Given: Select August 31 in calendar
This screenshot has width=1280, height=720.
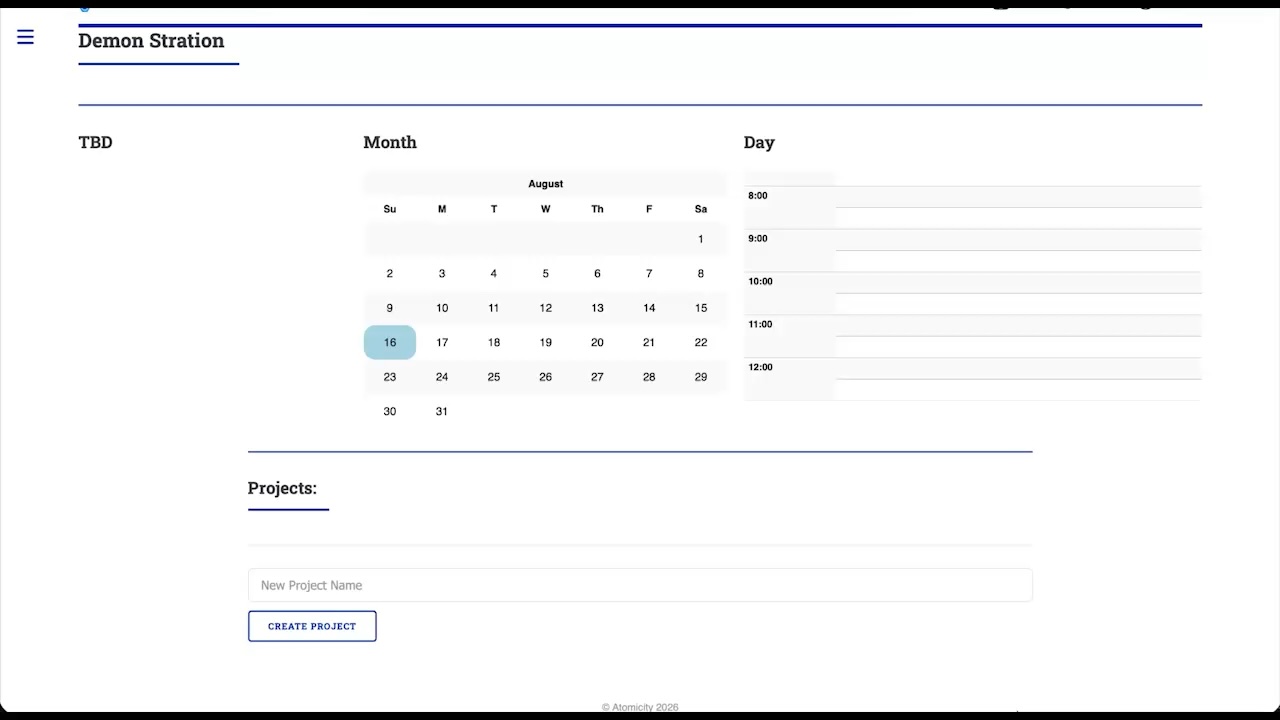Looking at the screenshot, I should pyautogui.click(x=442, y=411).
